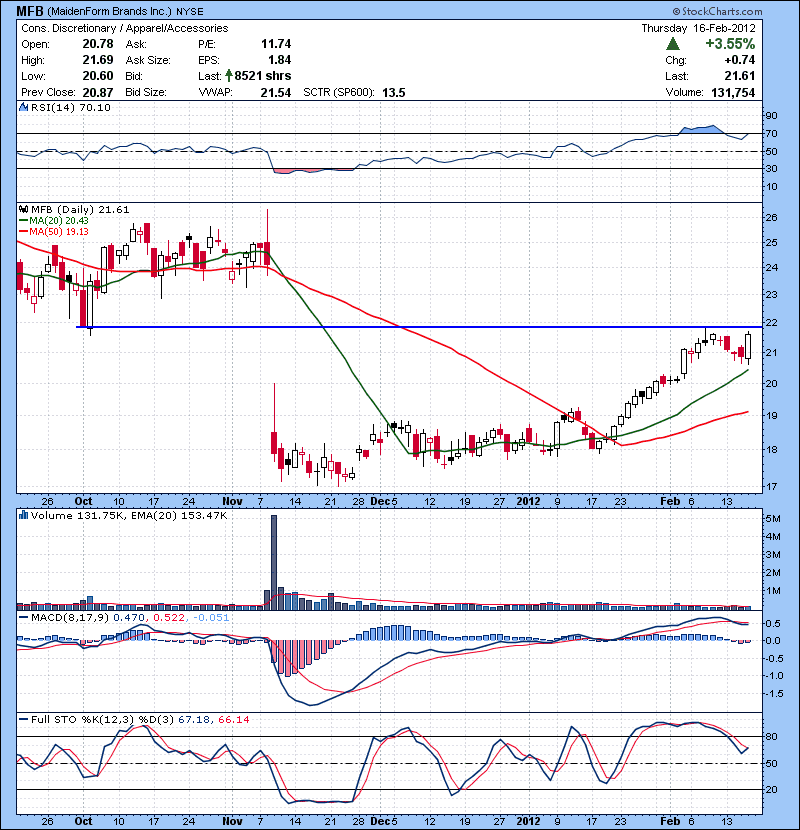Click the Dec label on the bottom axis

pyautogui.click(x=381, y=821)
